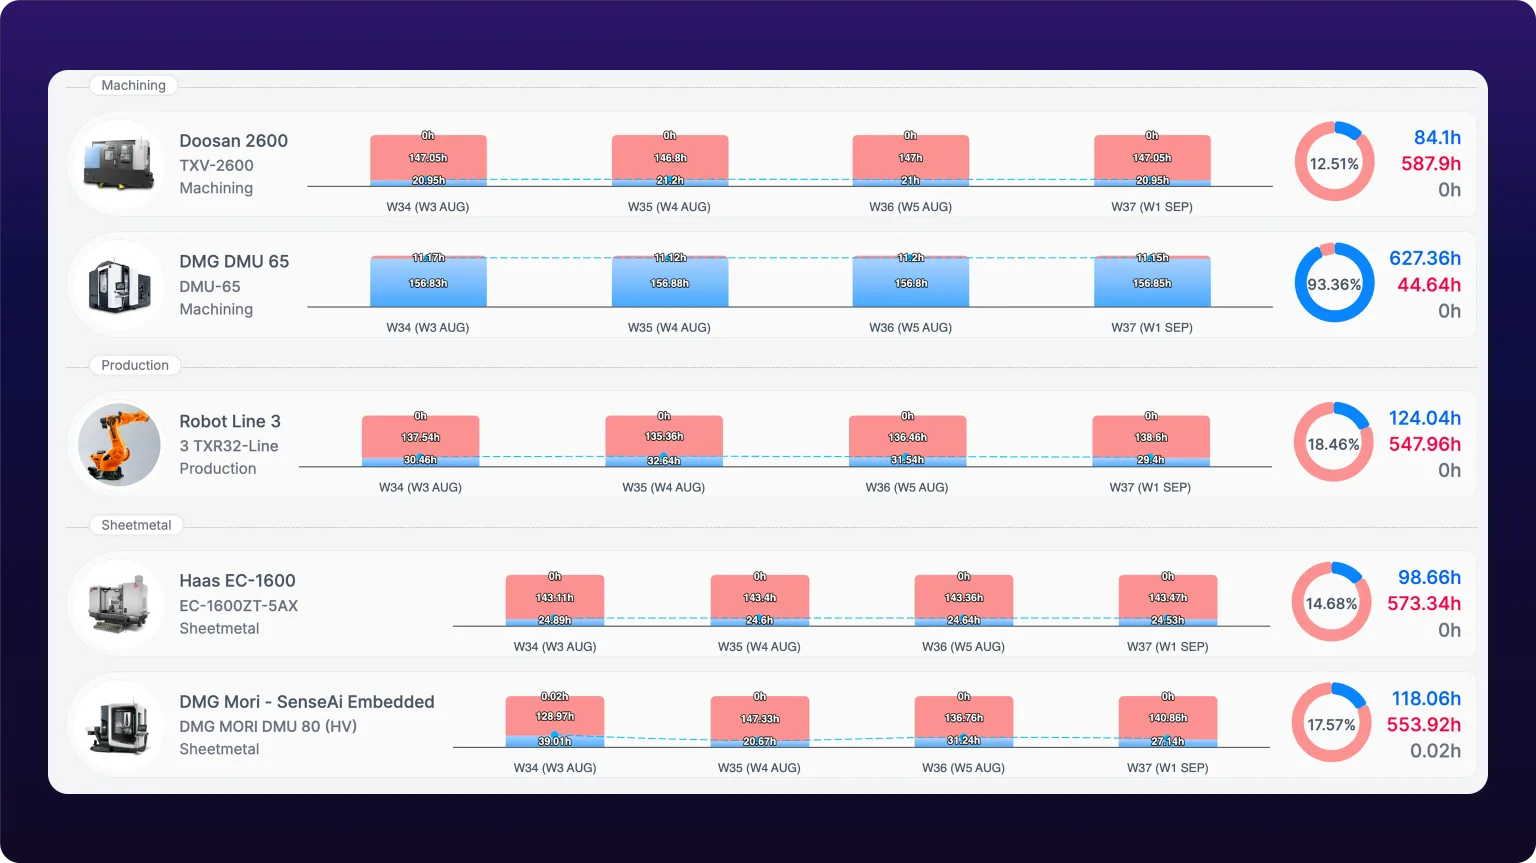Click the 17.57% utilization ring chart

1331,723
